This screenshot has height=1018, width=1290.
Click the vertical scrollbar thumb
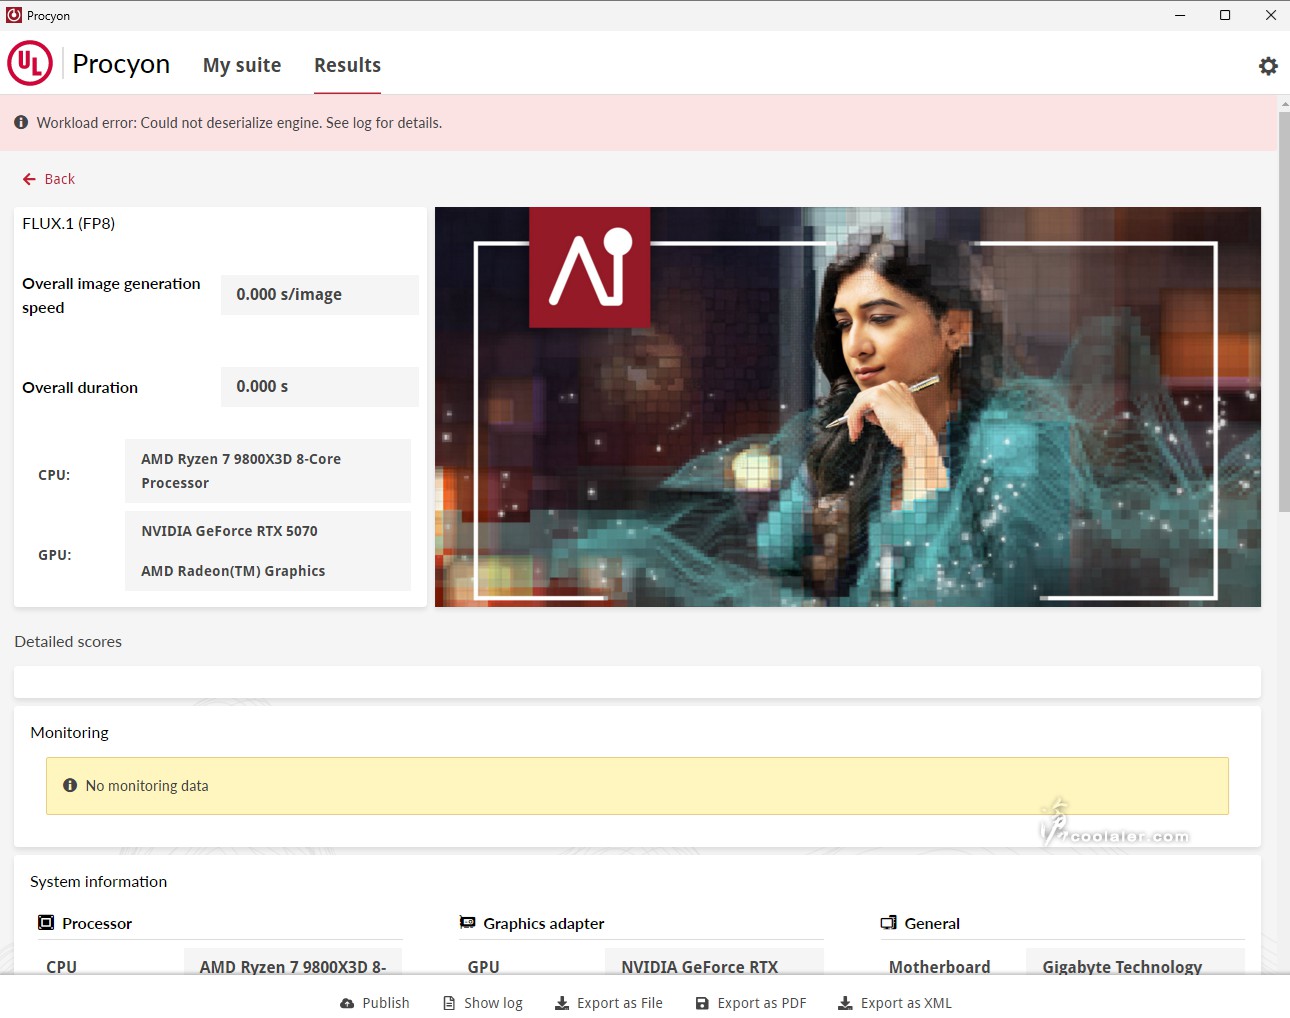1284,310
